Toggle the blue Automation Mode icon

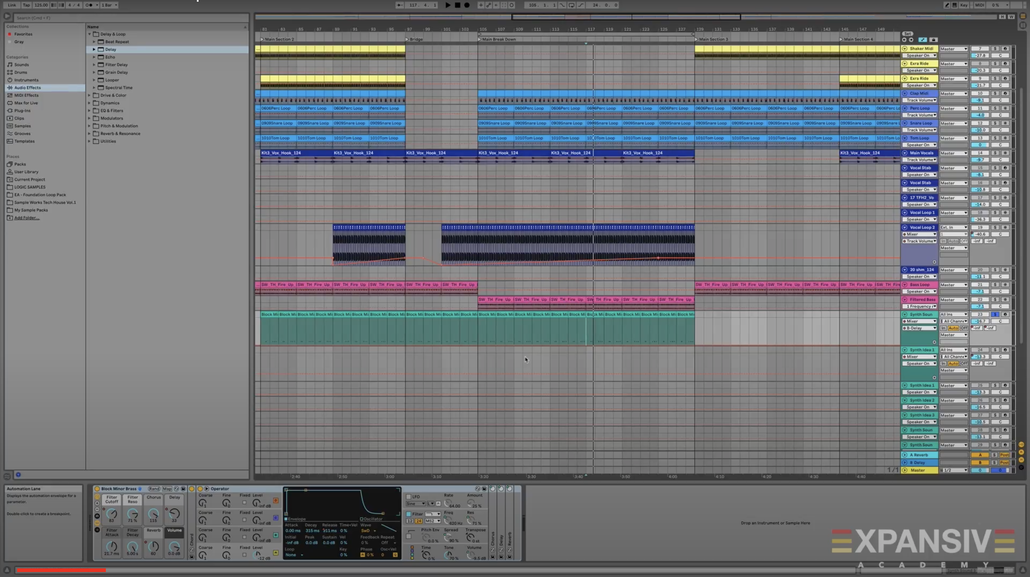[923, 40]
